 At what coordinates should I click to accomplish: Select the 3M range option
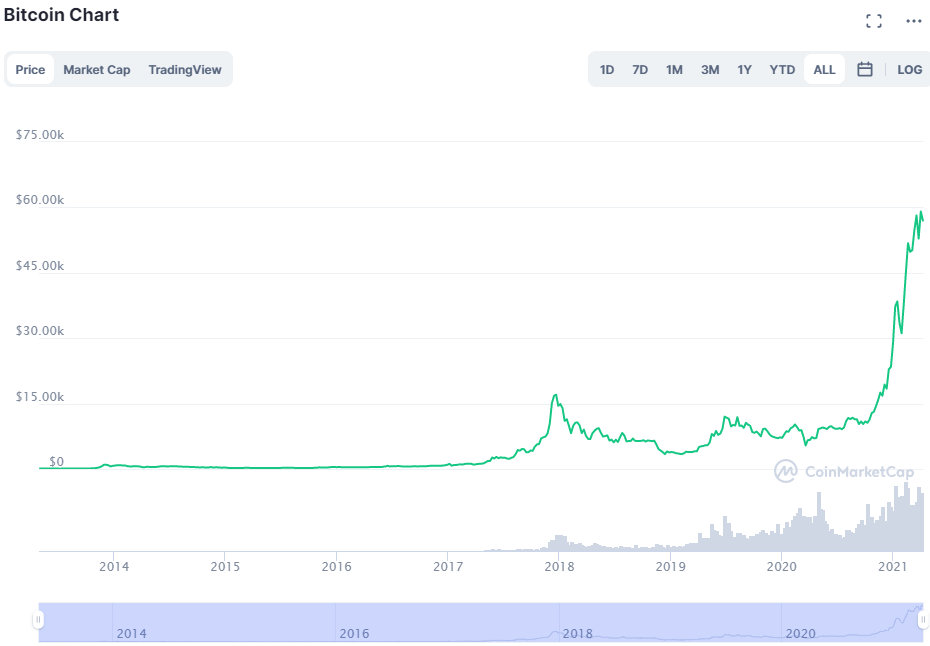click(710, 69)
